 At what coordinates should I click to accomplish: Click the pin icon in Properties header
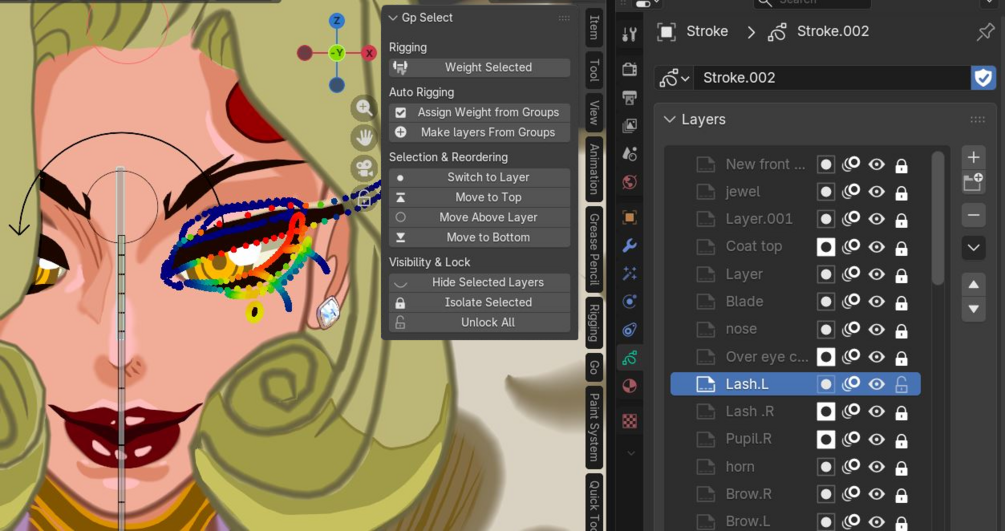pyautogui.click(x=985, y=31)
